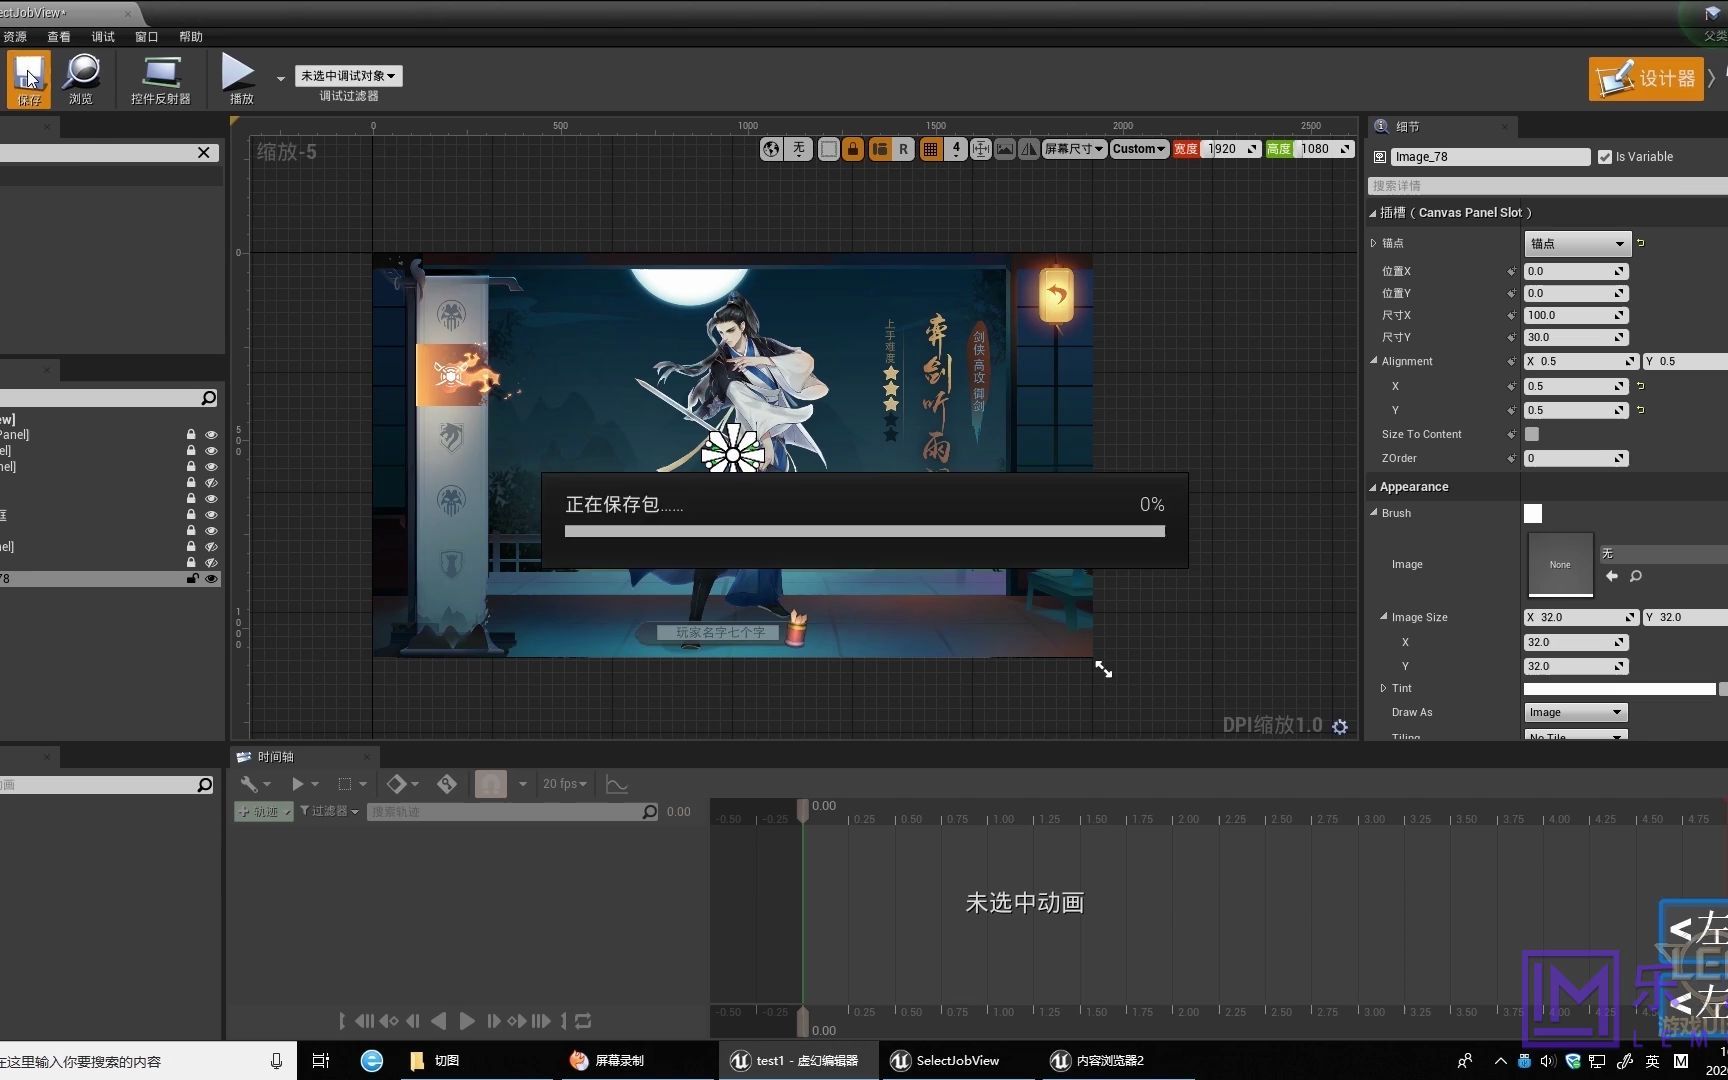Expand the 锚点 property row
Viewport: 1728px width, 1080px height.
point(1374,243)
